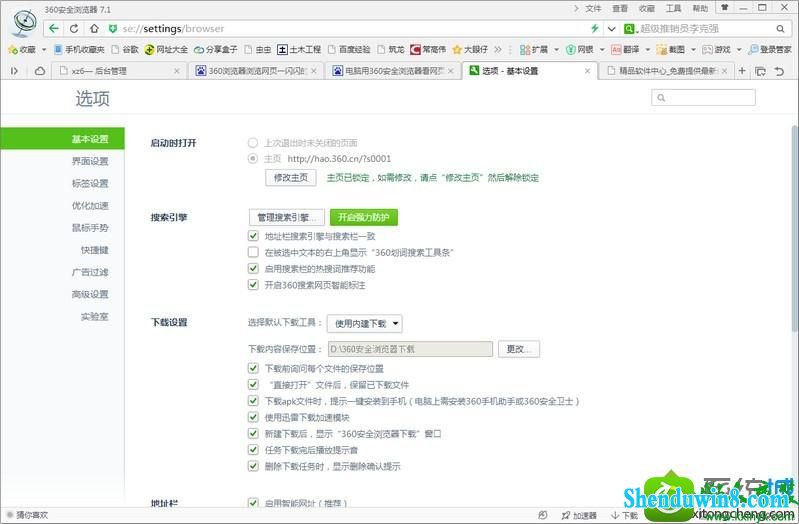
Task: Switch to the xz6— 后台管理 tab
Action: coord(118,71)
